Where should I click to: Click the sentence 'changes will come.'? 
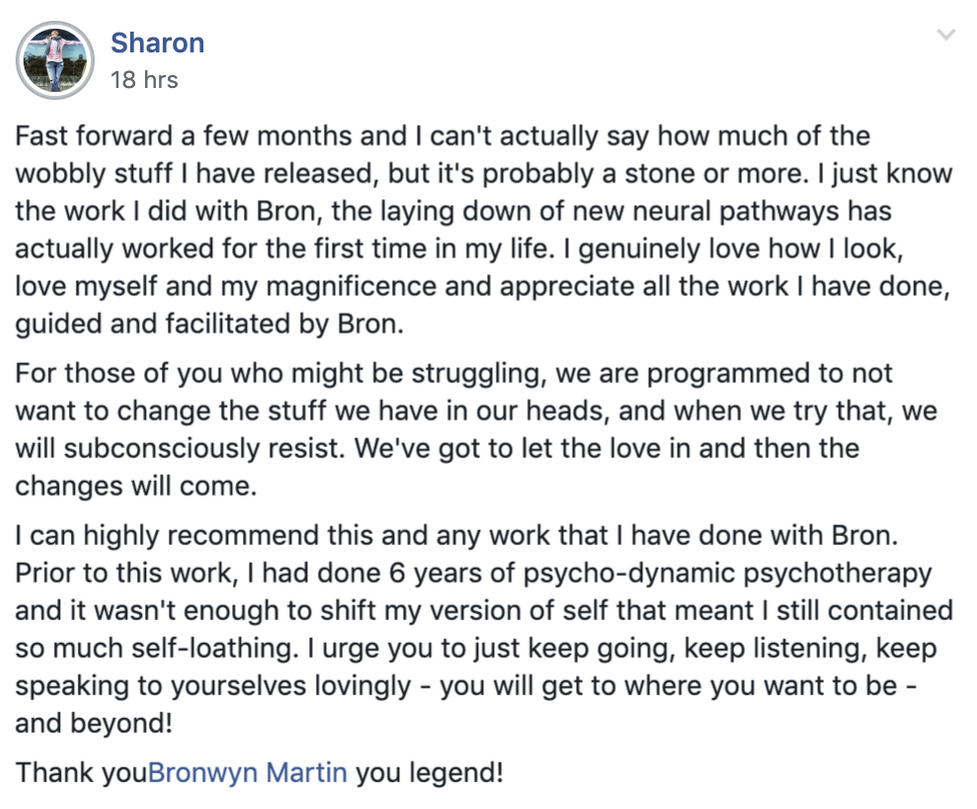pyautogui.click(x=136, y=486)
